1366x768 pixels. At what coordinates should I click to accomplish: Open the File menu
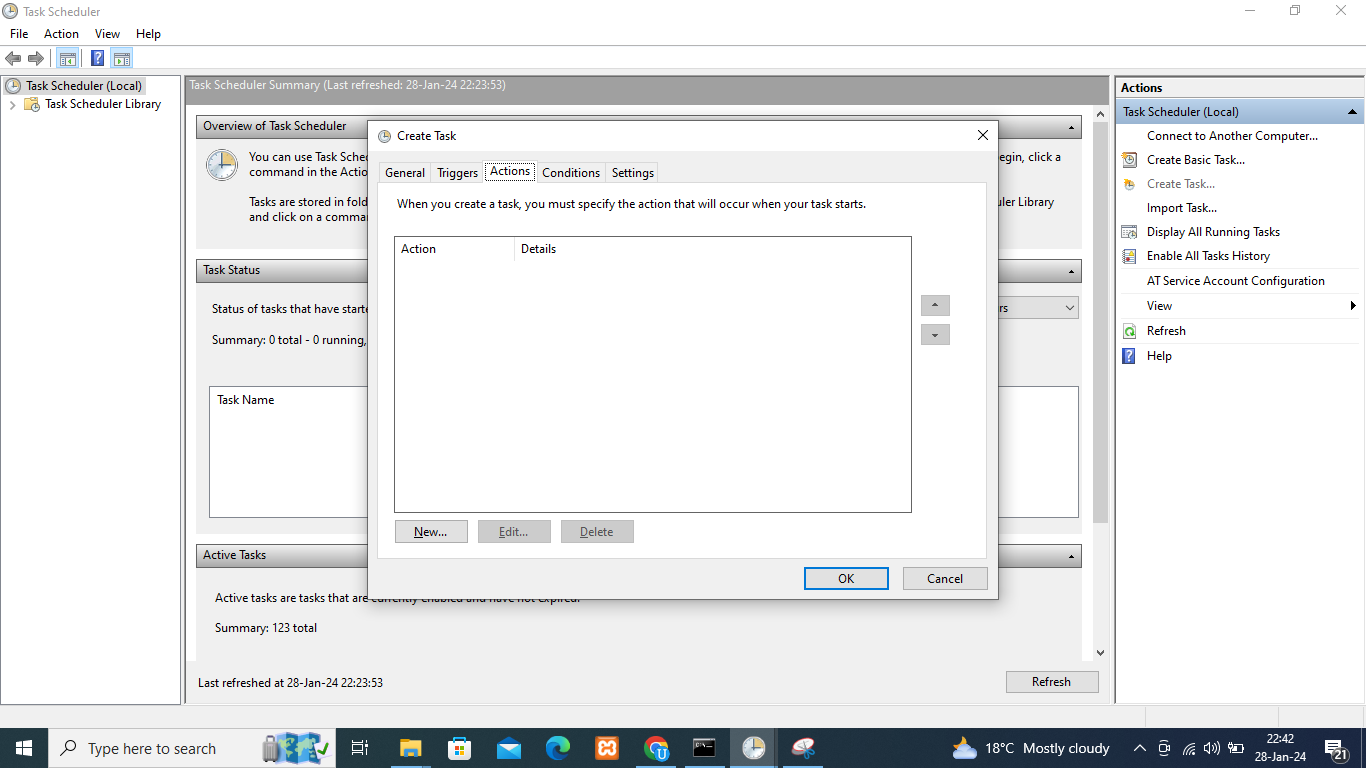(x=19, y=34)
